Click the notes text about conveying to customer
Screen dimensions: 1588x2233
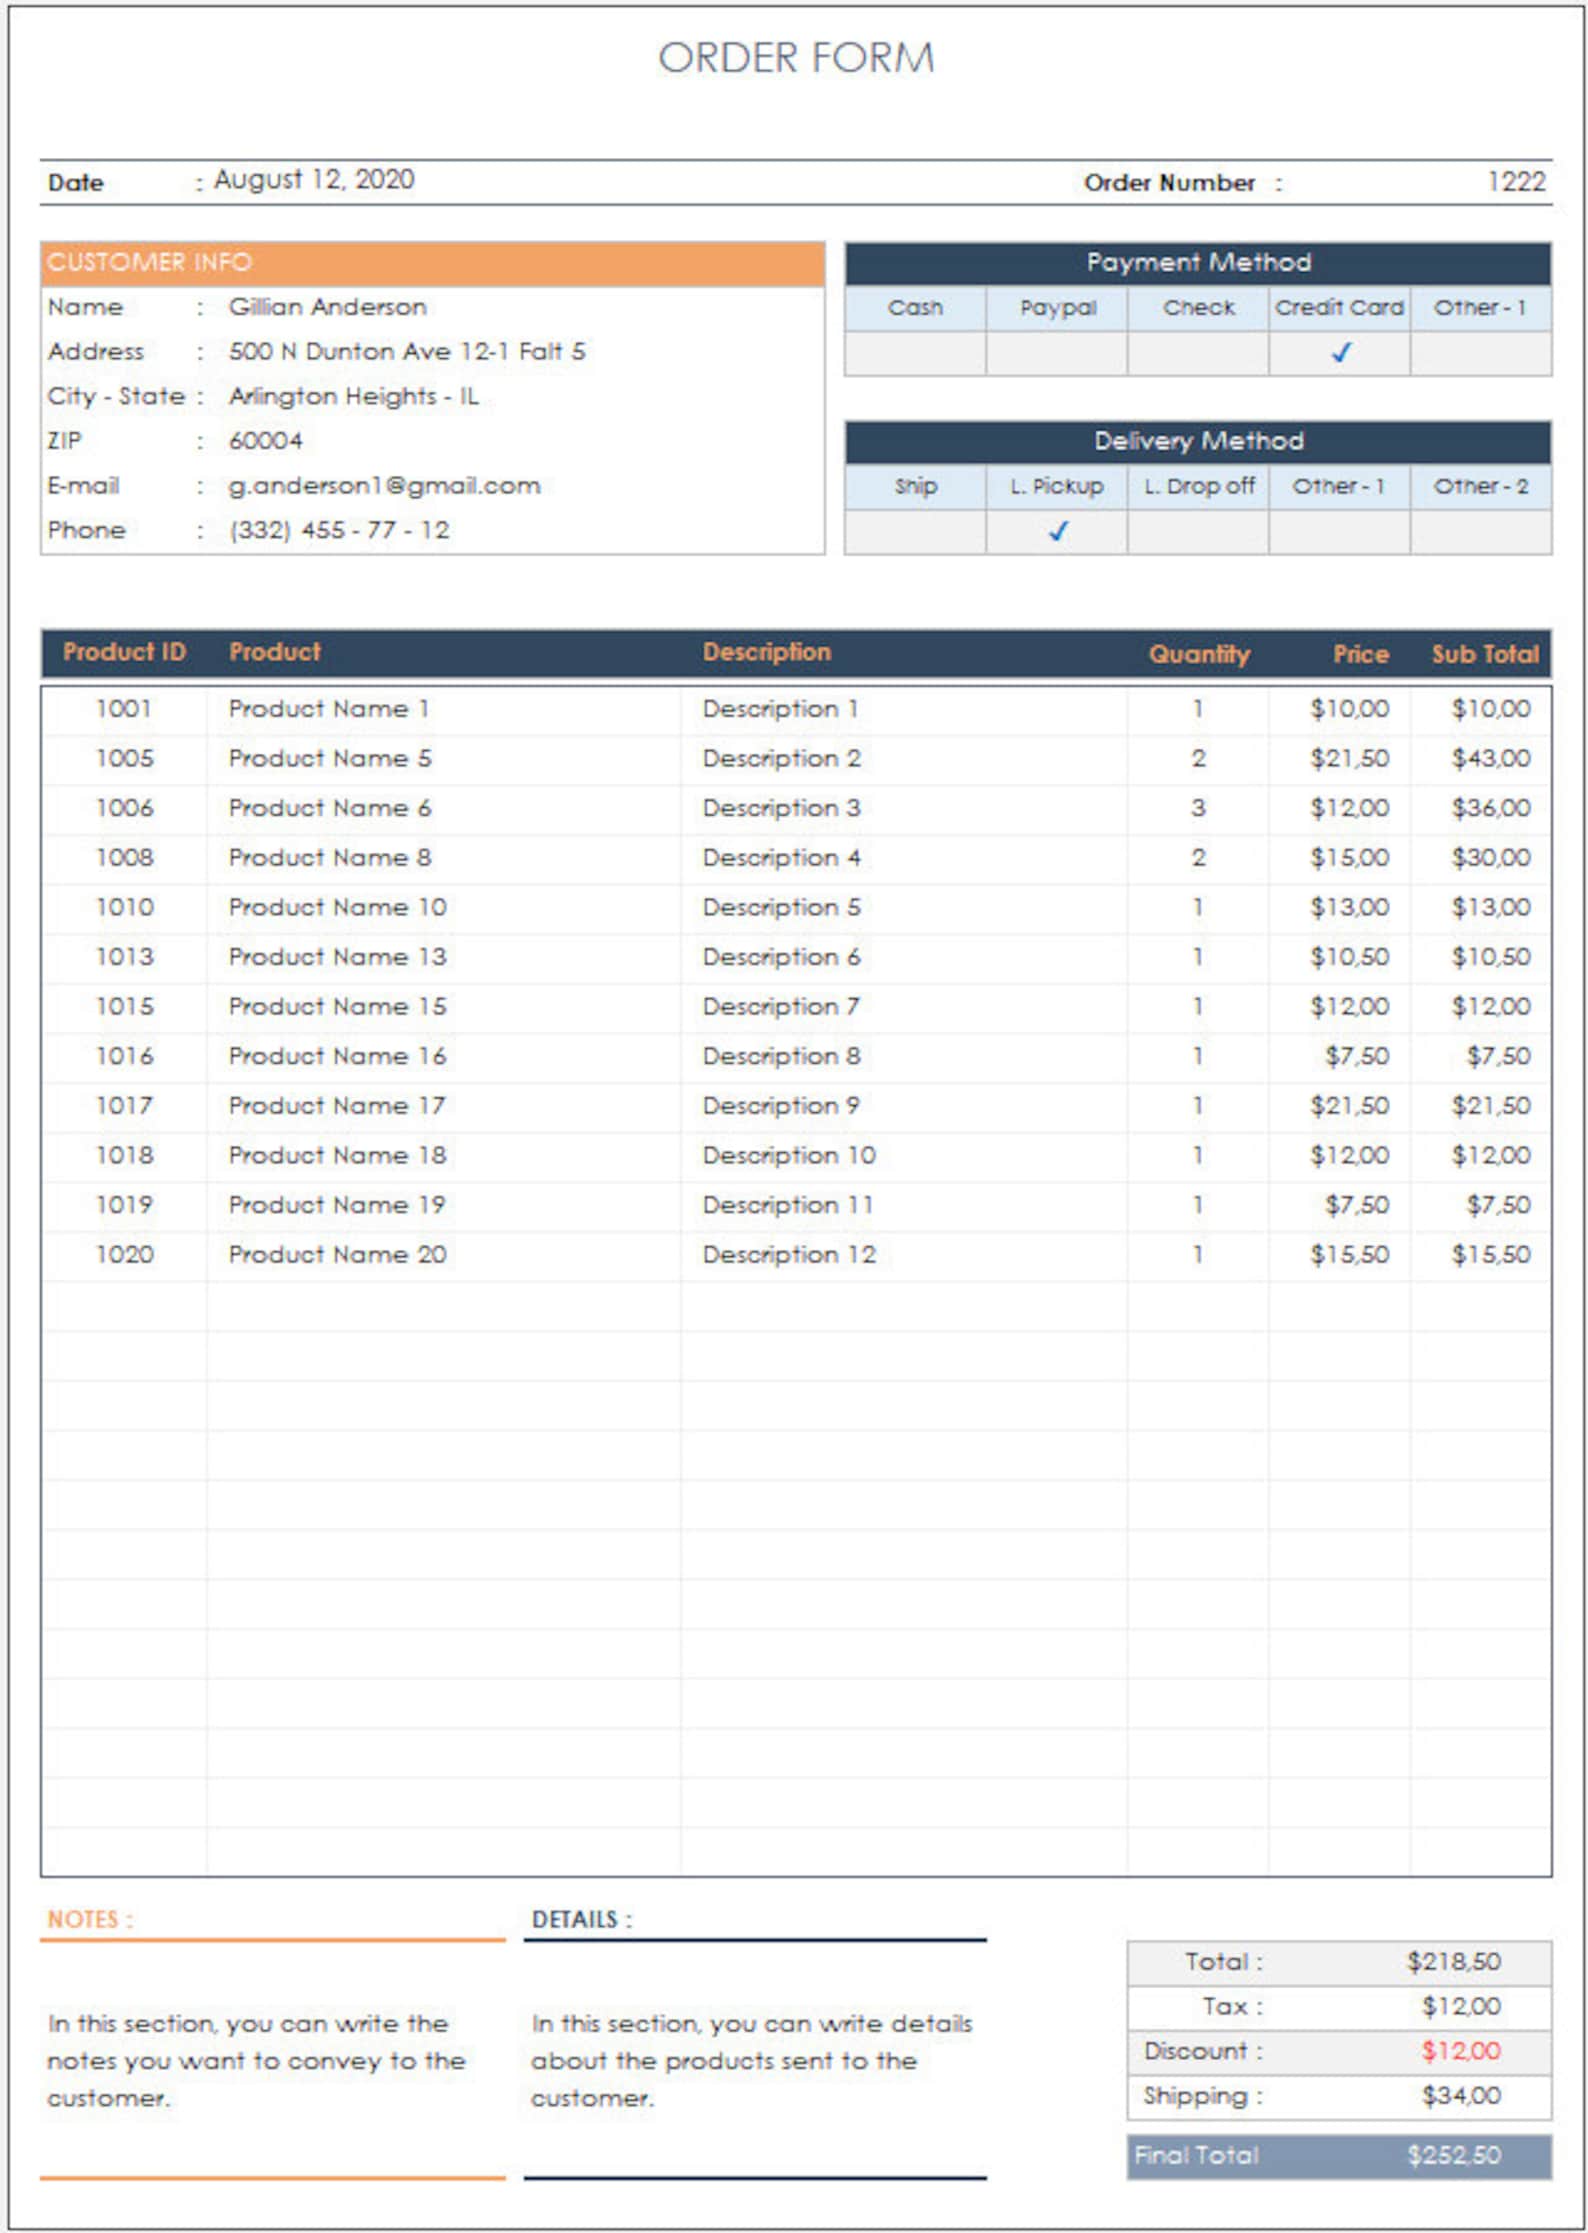pos(256,2061)
